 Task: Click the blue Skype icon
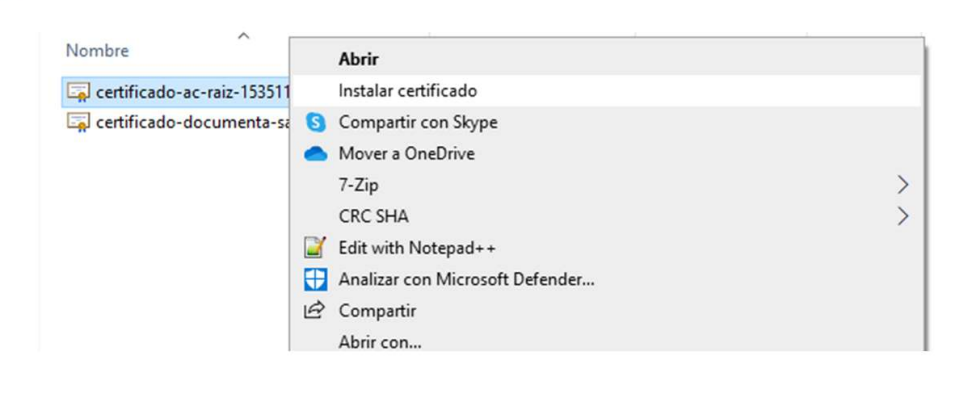point(316,123)
